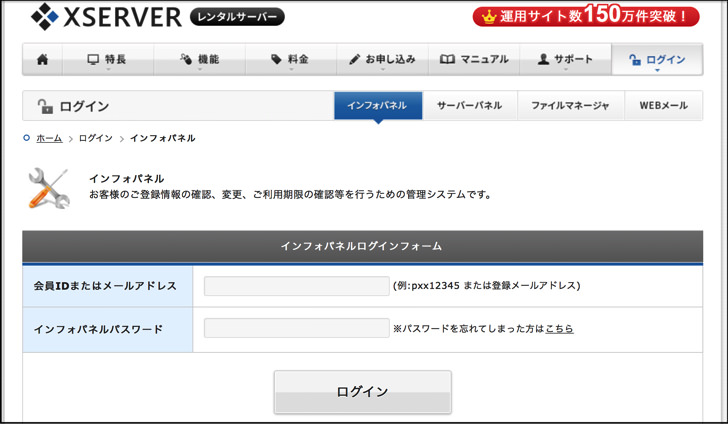Open the ログイン menu in top navigation
This screenshot has height=424, width=728.
tap(657, 59)
